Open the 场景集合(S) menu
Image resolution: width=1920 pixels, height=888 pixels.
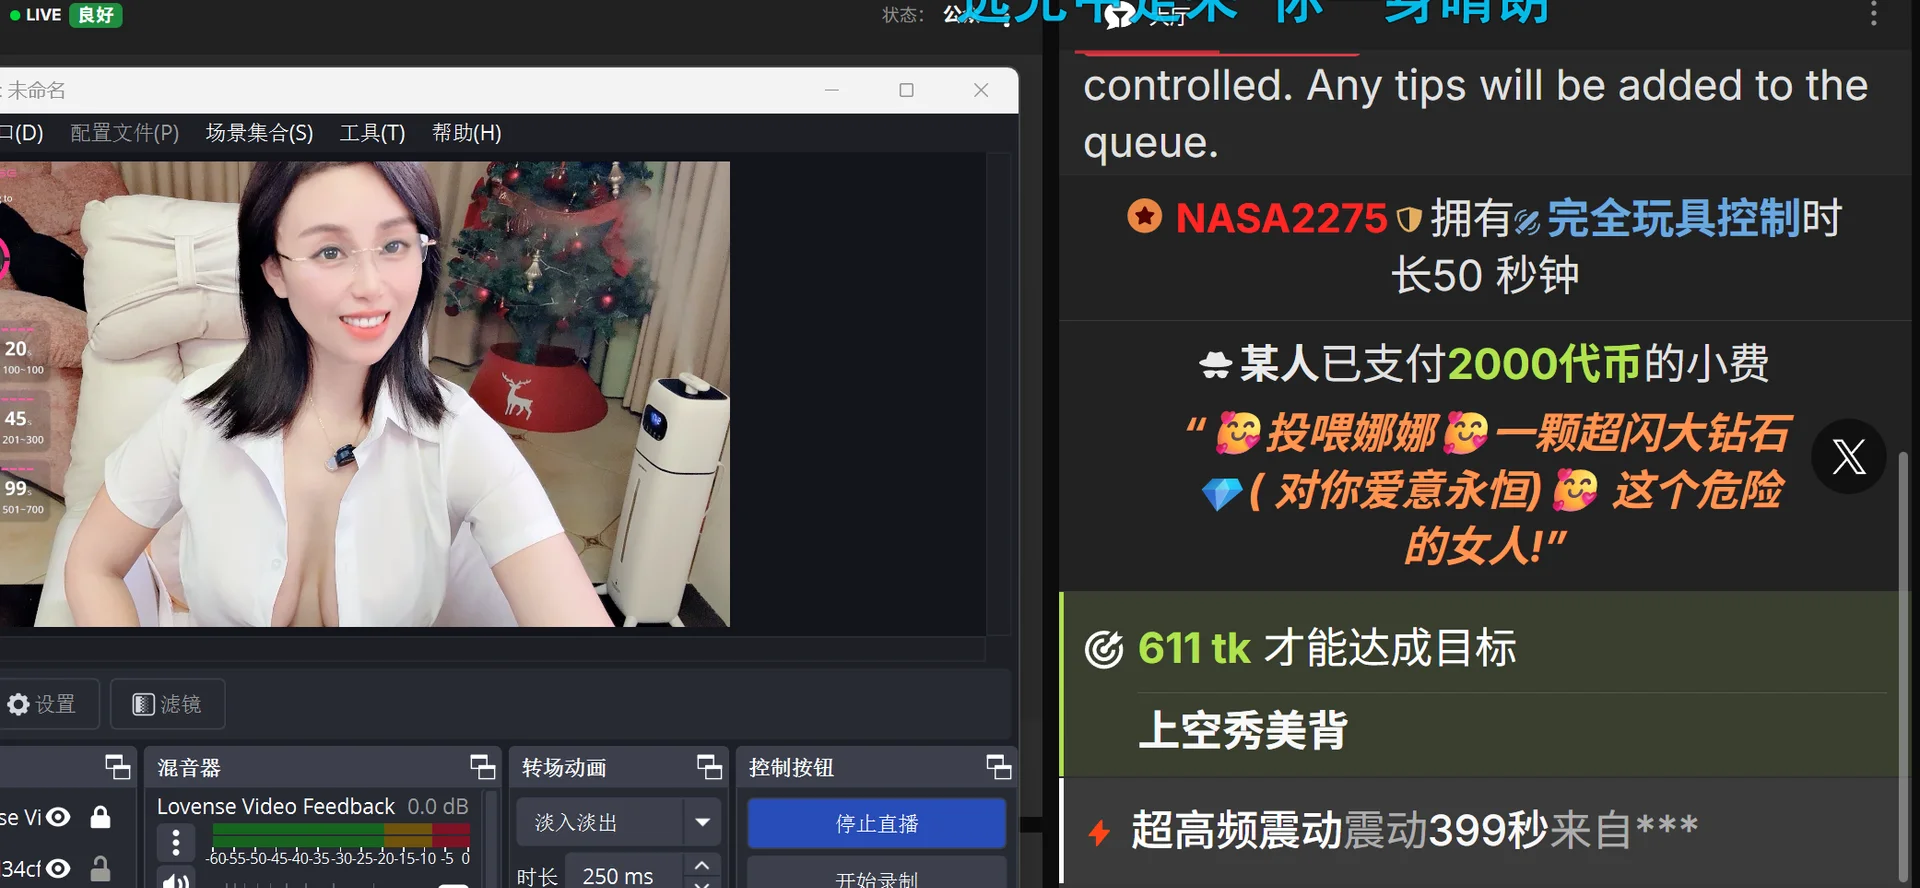pos(259,133)
